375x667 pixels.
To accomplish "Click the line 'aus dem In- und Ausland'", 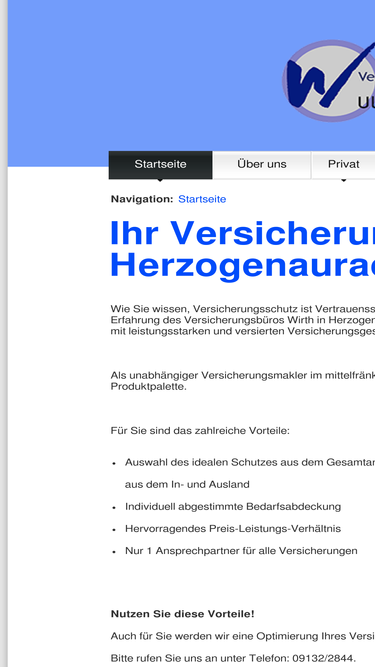I will tap(187, 485).
